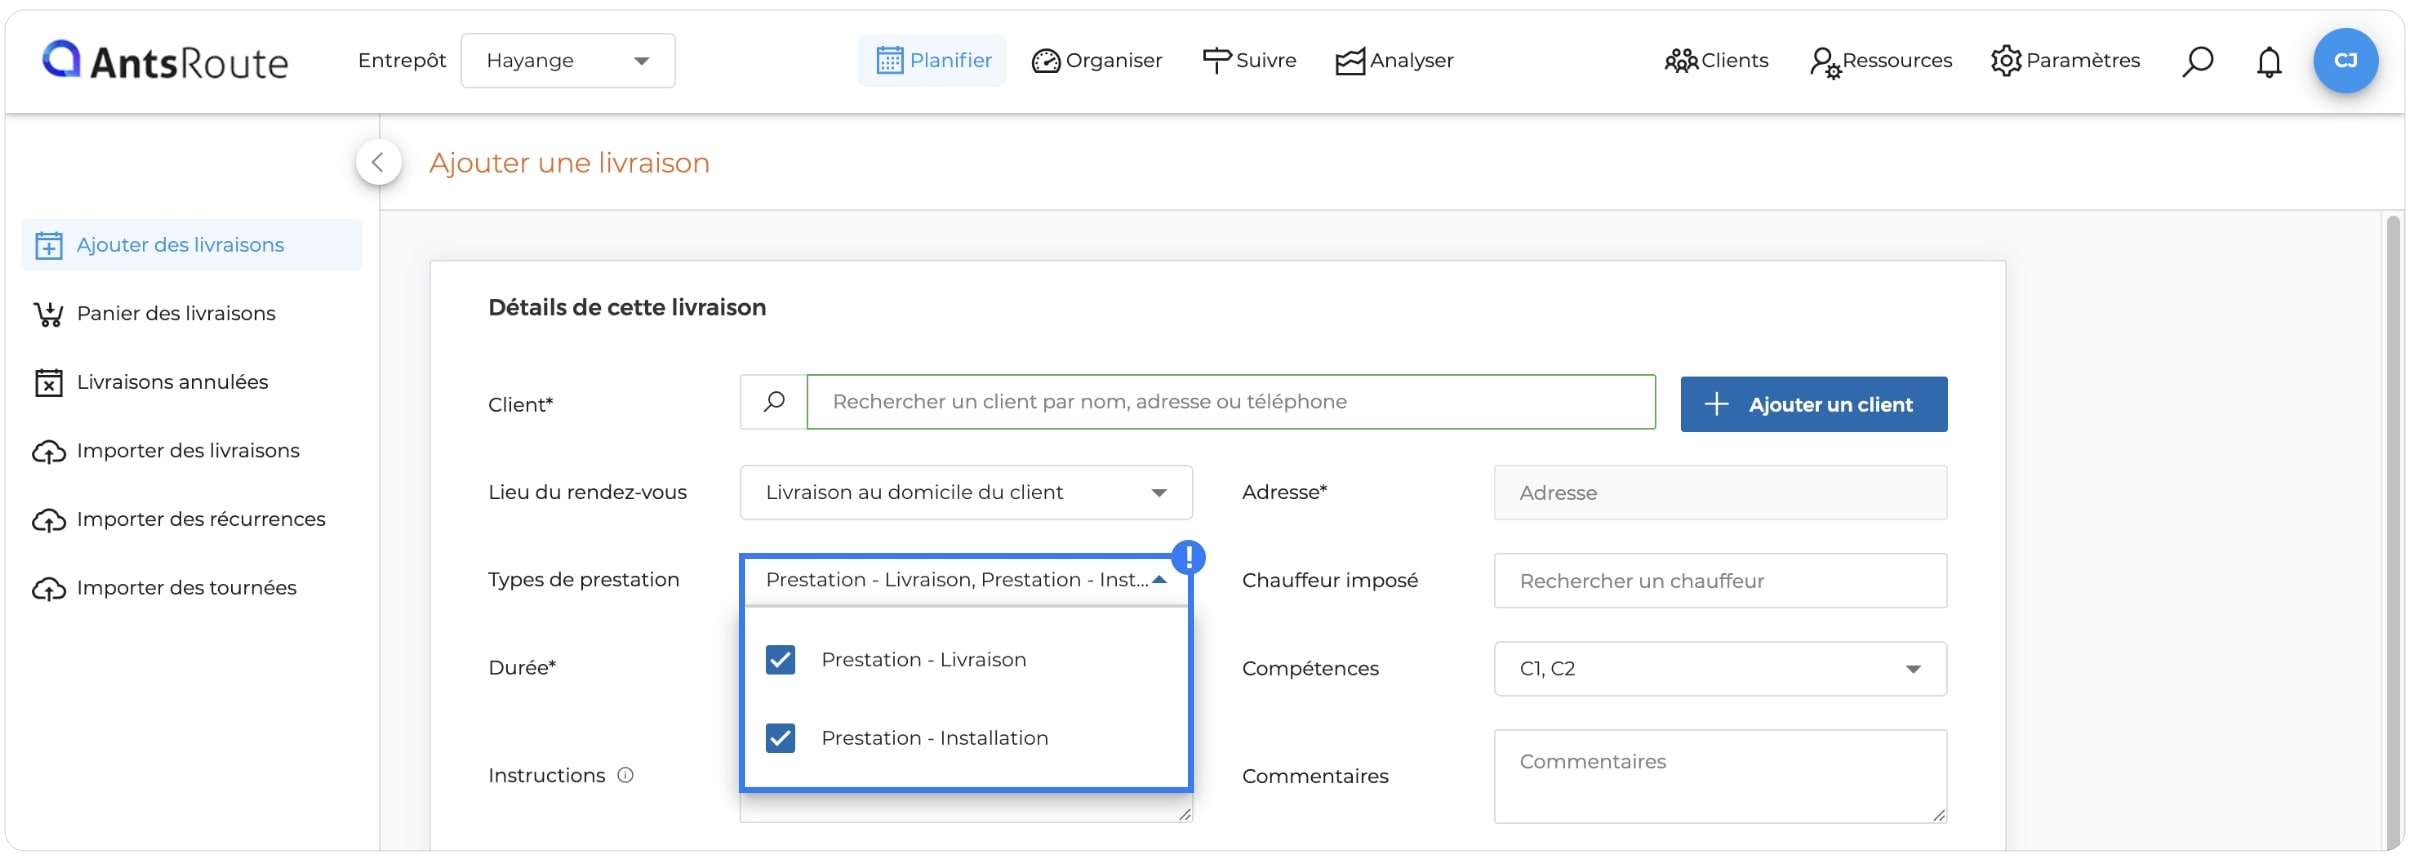This screenshot has height=863, width=2410.
Task: Click the AntsRoute logo
Action: [x=165, y=61]
